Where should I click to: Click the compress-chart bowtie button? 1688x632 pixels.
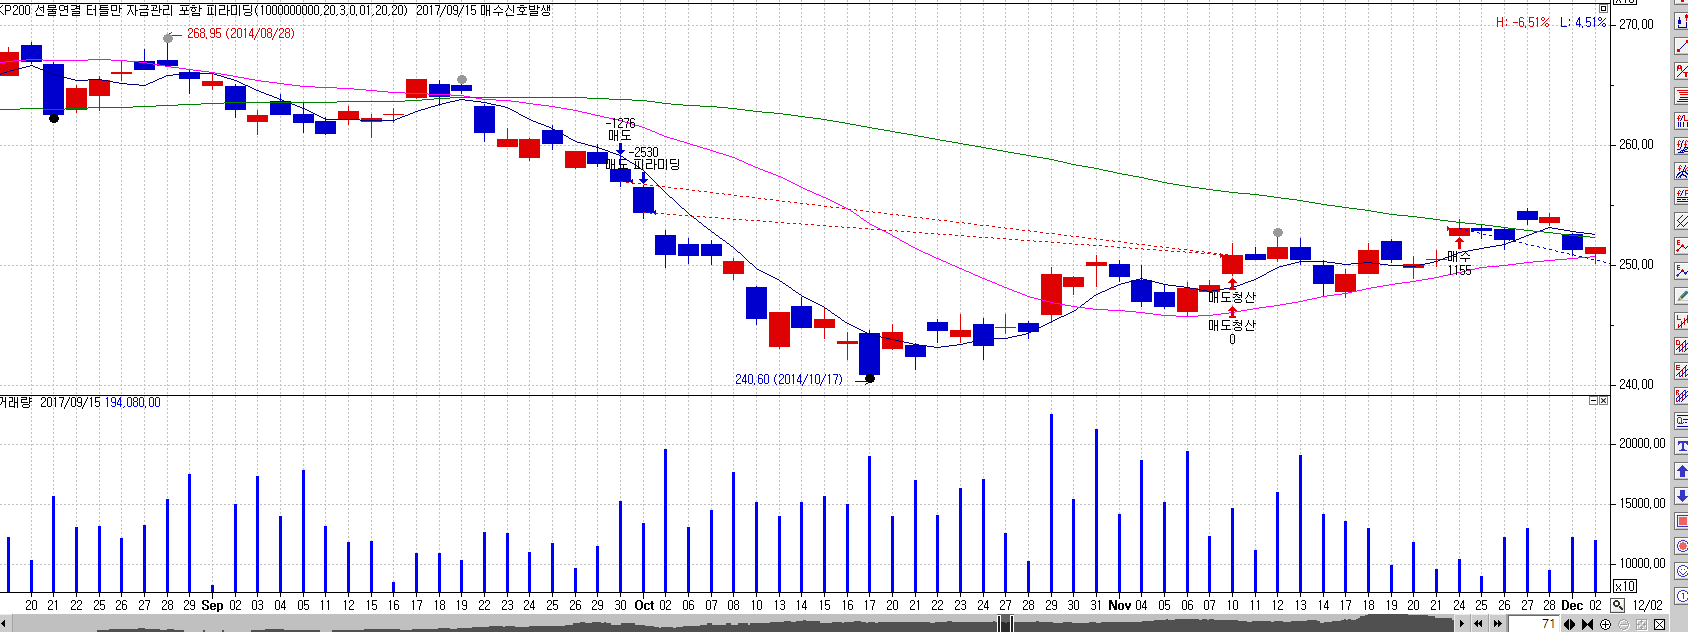1587,624
